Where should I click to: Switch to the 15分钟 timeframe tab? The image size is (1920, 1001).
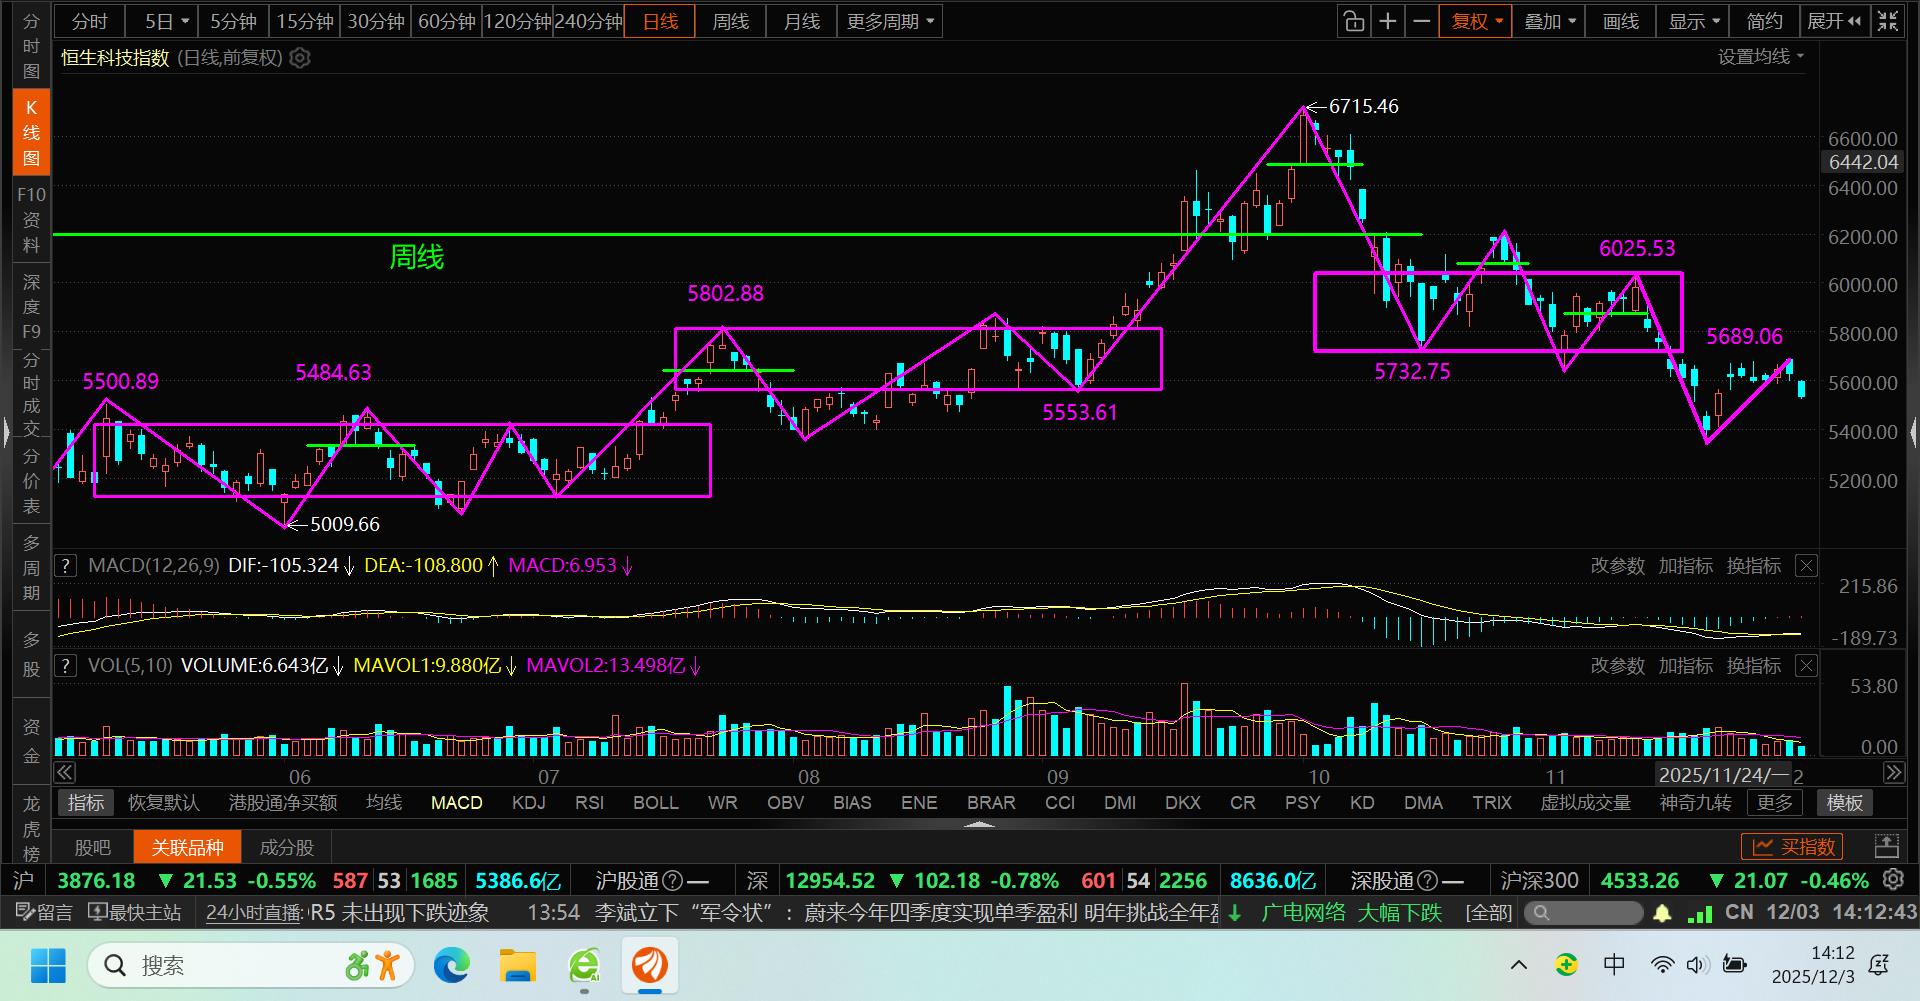click(305, 21)
